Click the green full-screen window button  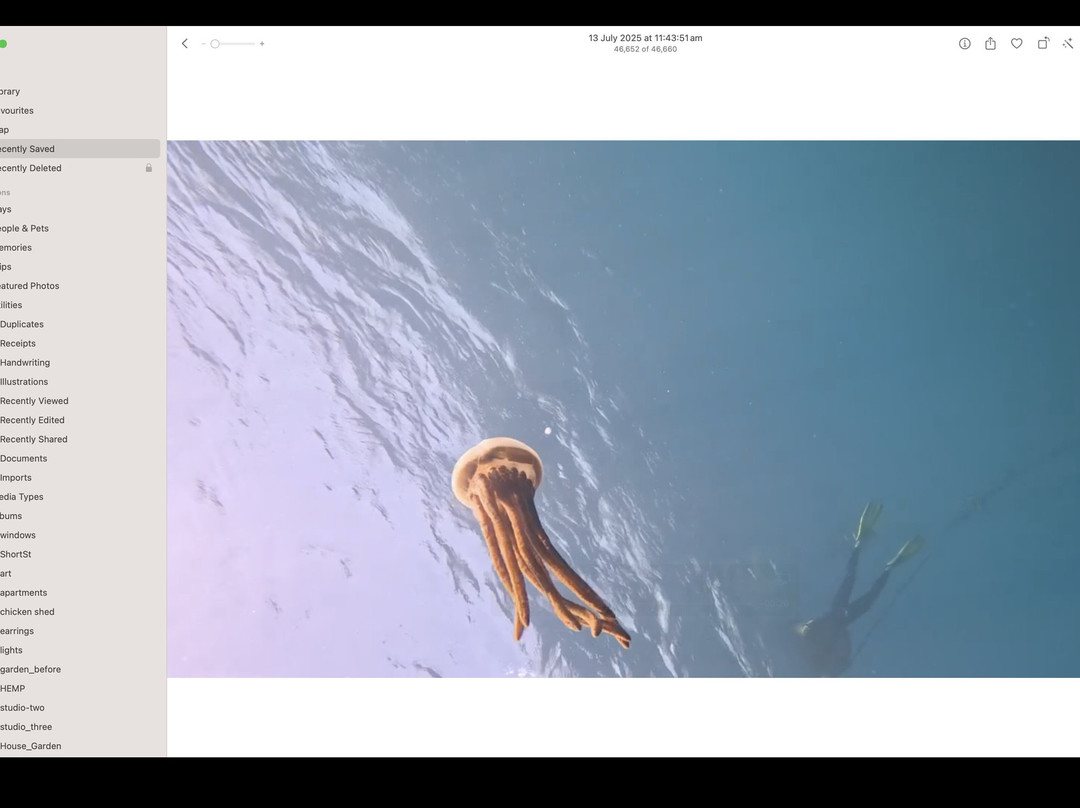click(x=3, y=44)
